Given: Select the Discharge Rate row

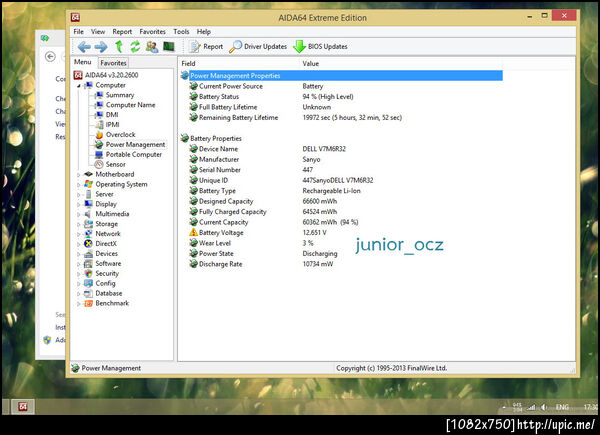Looking at the screenshot, I should (x=341, y=264).
